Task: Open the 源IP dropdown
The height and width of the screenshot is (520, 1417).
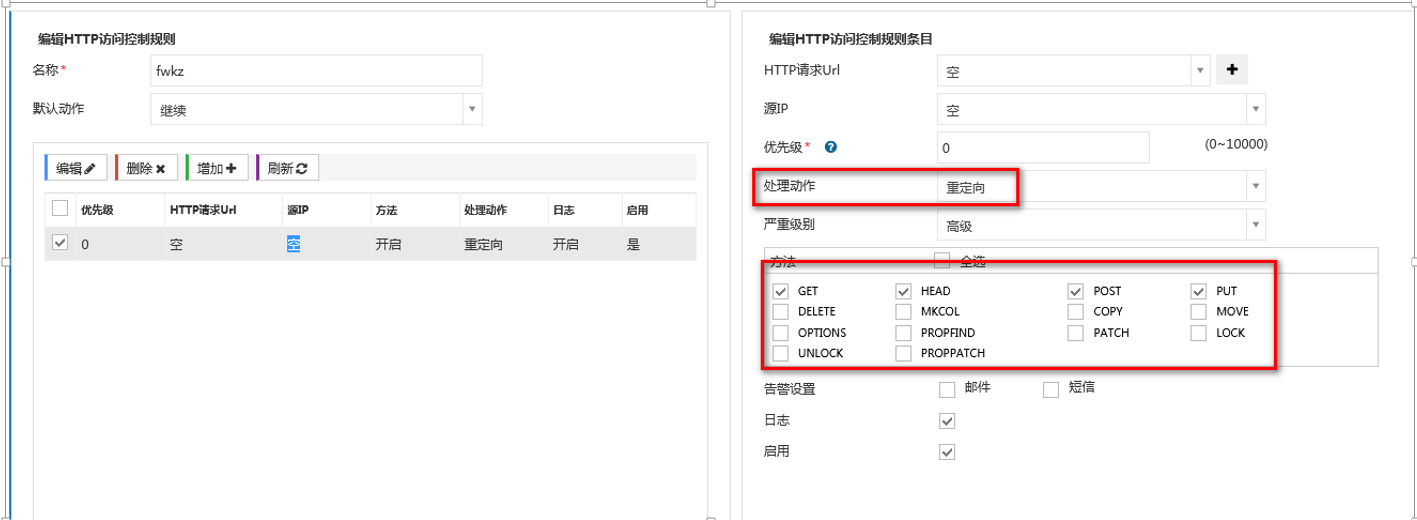Action: tap(1101, 109)
